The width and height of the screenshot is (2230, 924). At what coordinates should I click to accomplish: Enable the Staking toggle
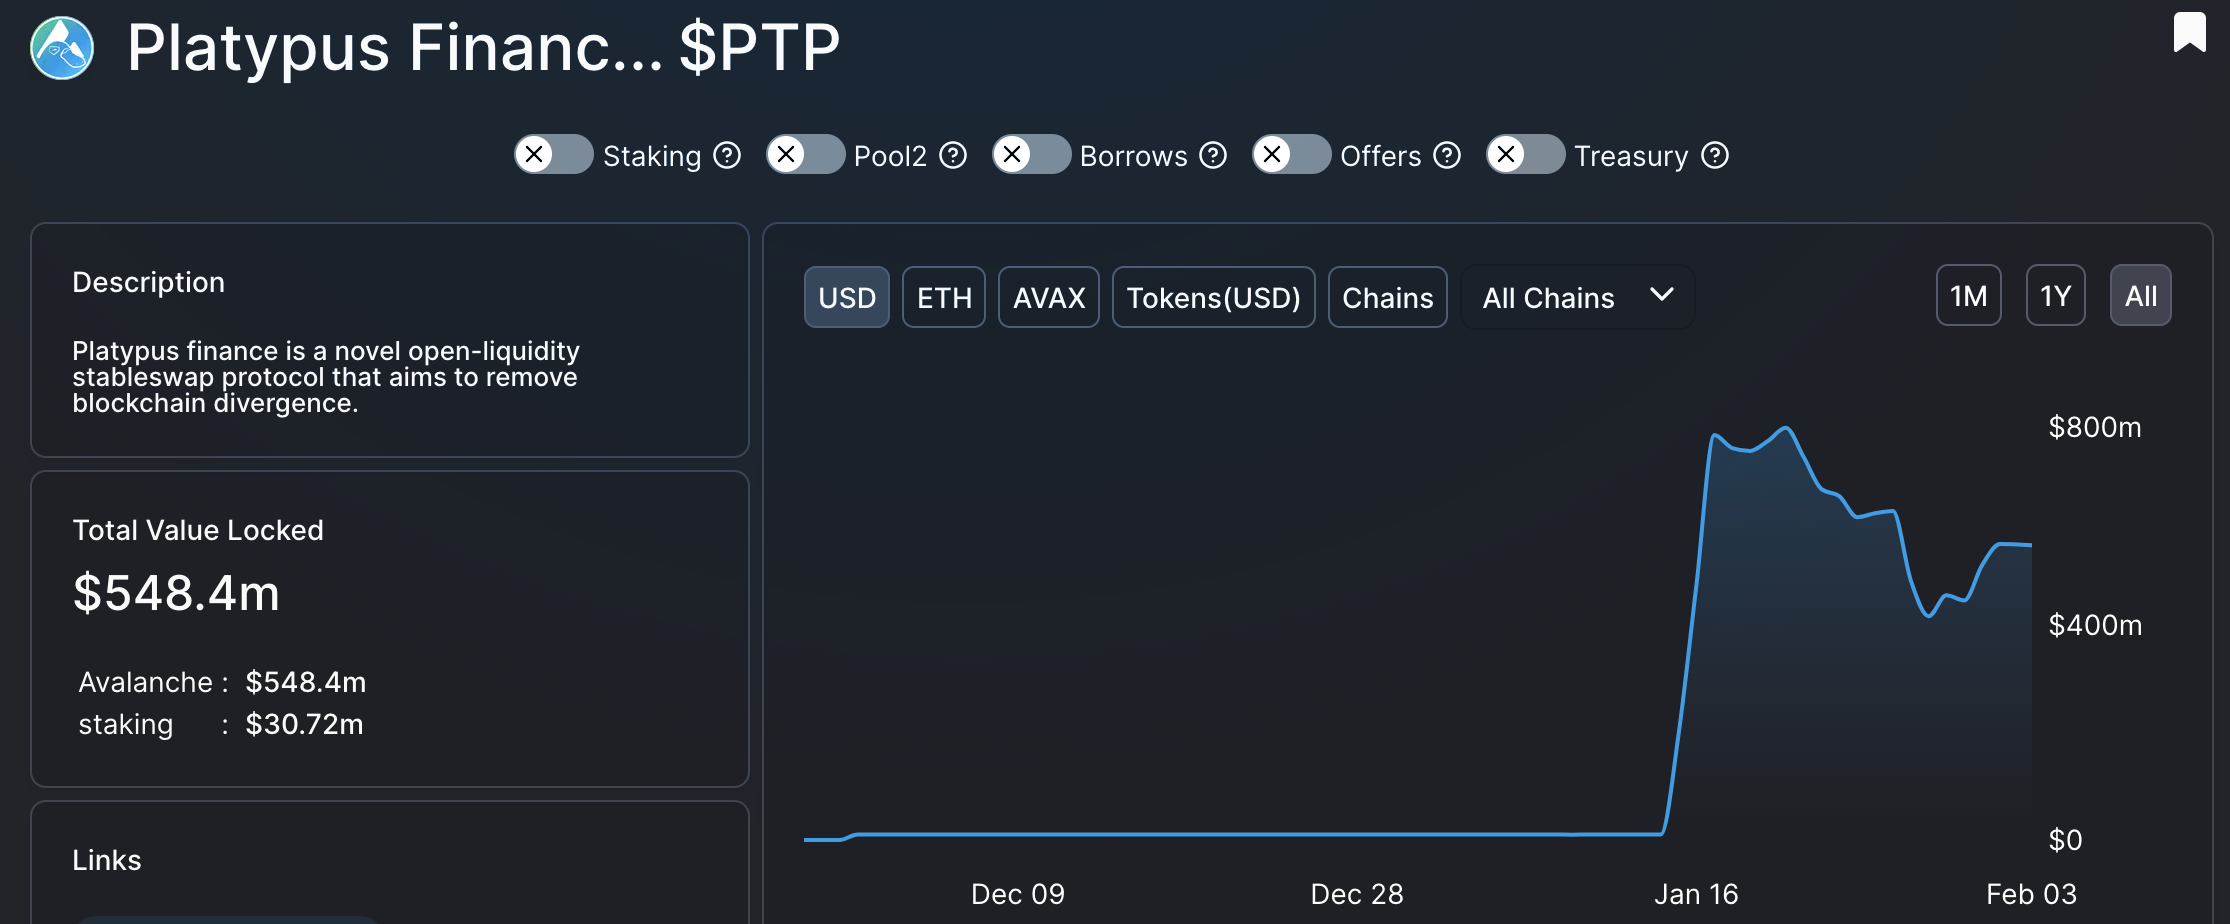pos(554,154)
